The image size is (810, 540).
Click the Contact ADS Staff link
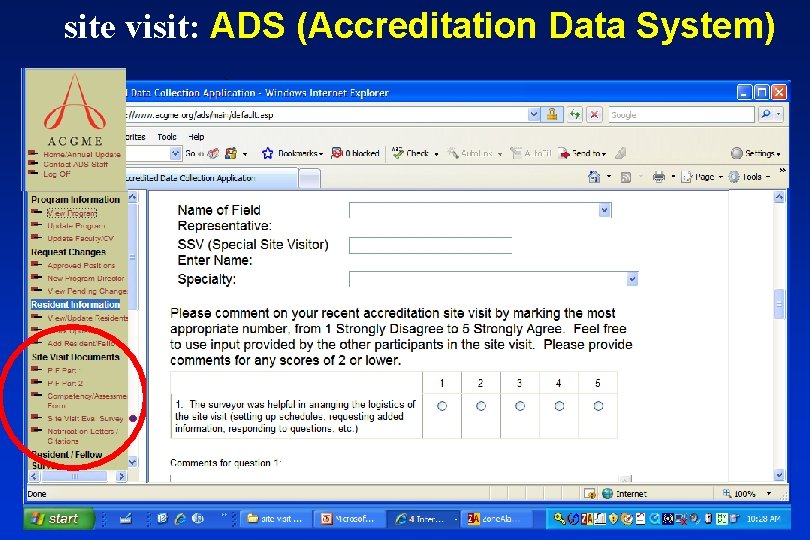[75, 164]
